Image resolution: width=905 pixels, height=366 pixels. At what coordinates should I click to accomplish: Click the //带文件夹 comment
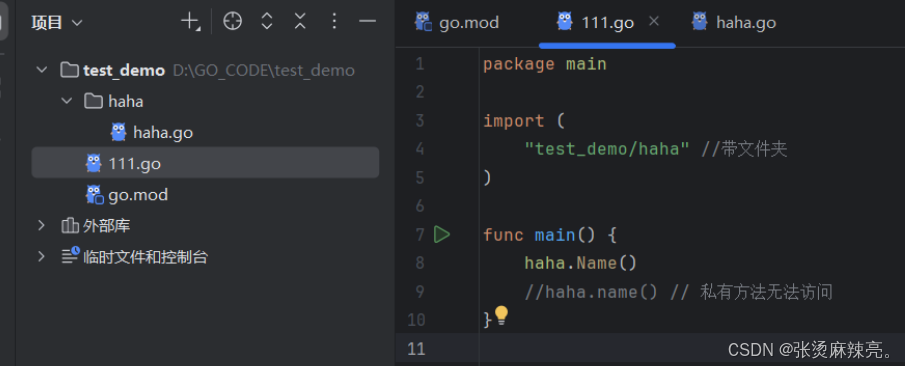(x=745, y=150)
